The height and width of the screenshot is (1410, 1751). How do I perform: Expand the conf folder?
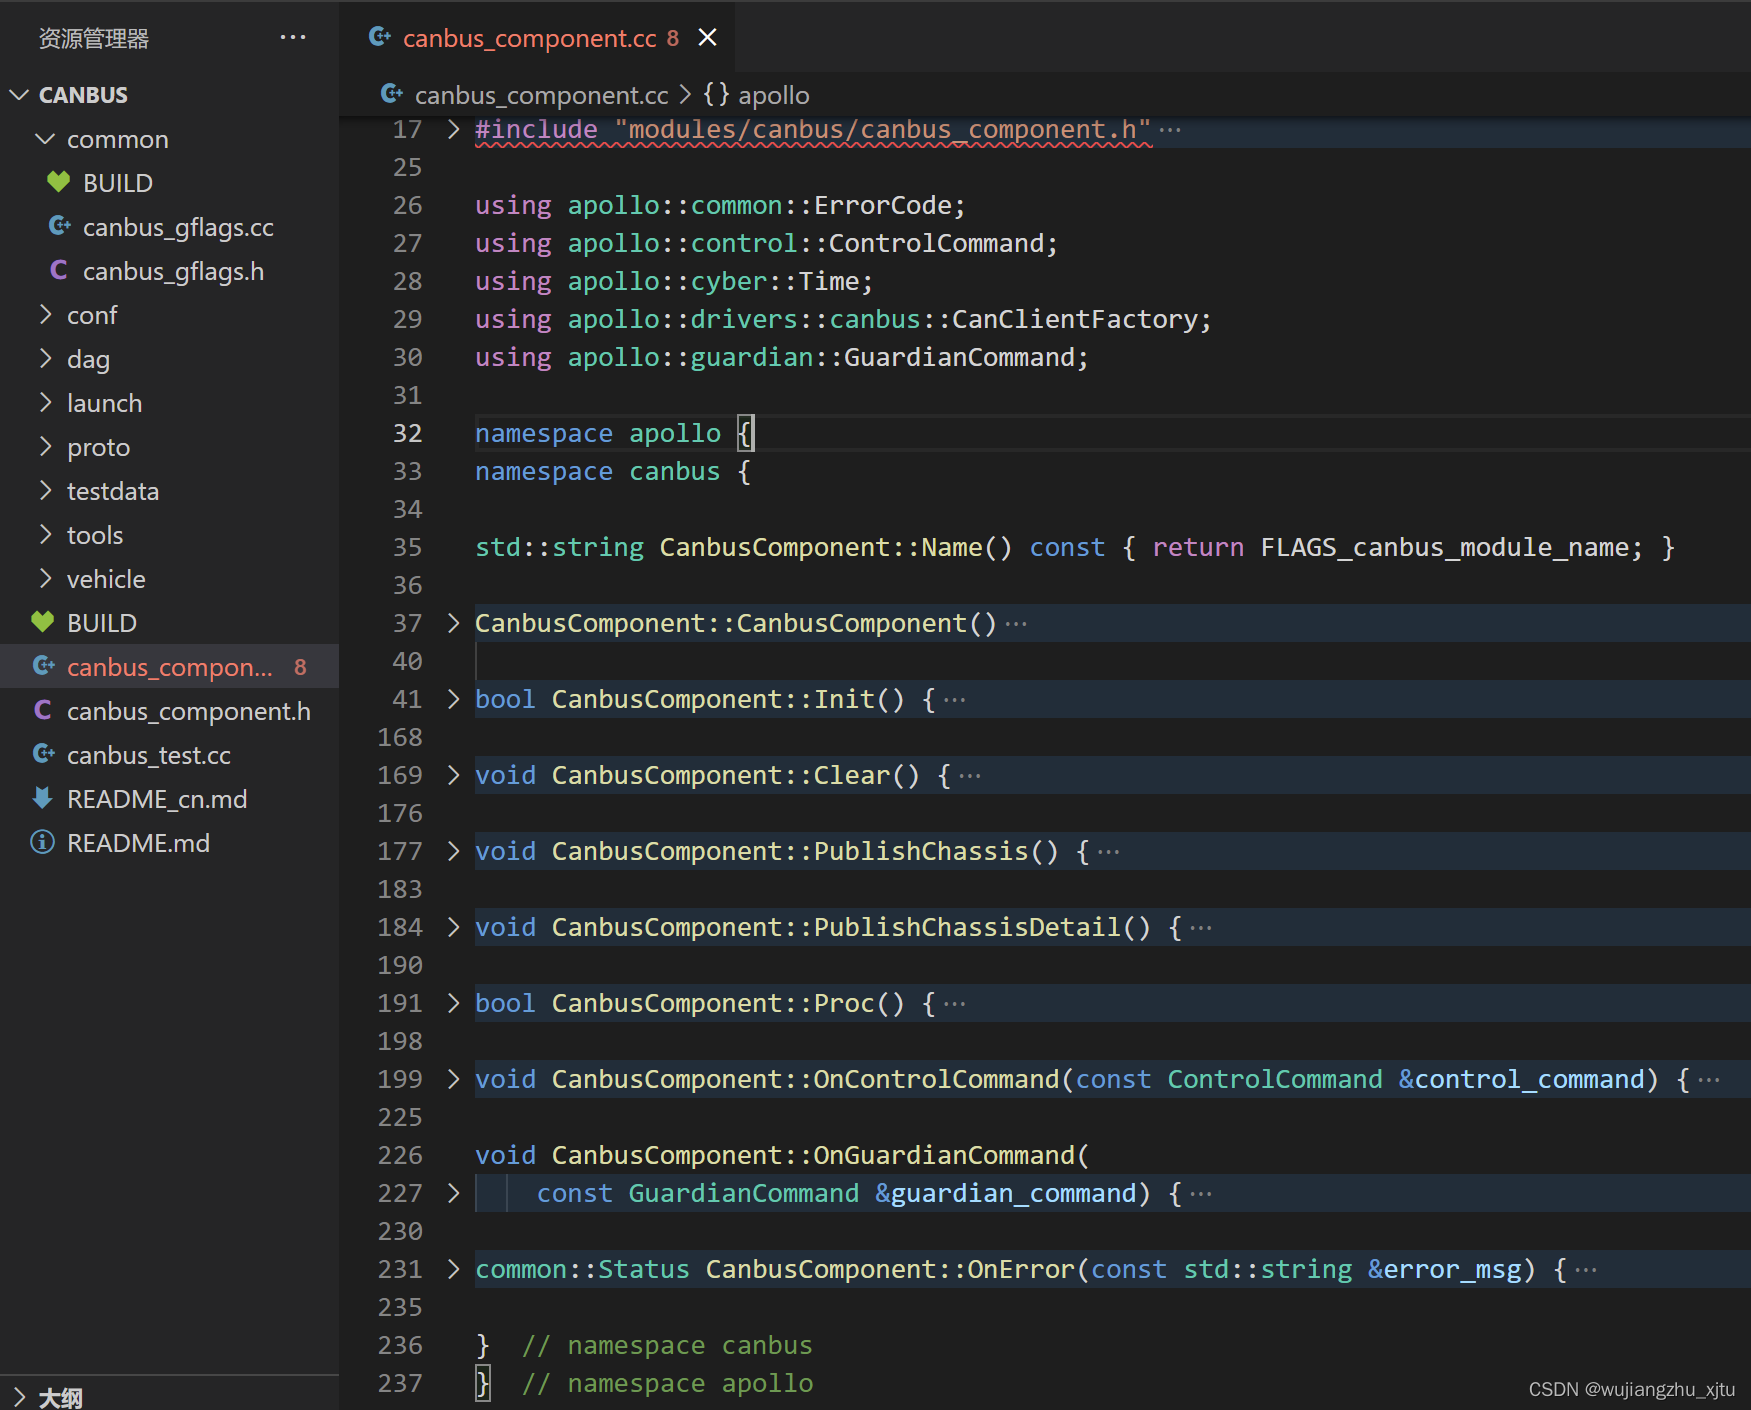45,315
